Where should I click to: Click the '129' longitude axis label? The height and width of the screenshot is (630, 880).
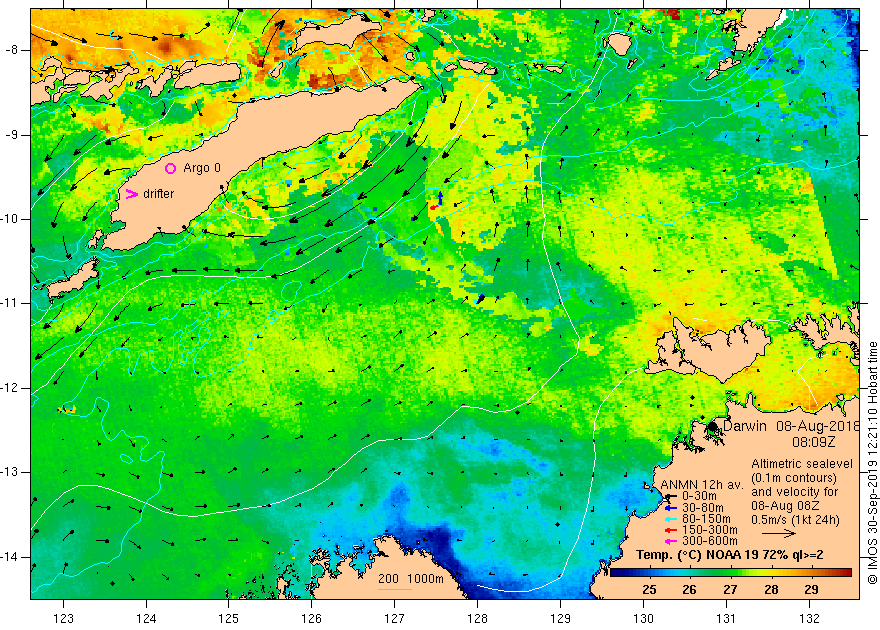[x=560, y=619]
